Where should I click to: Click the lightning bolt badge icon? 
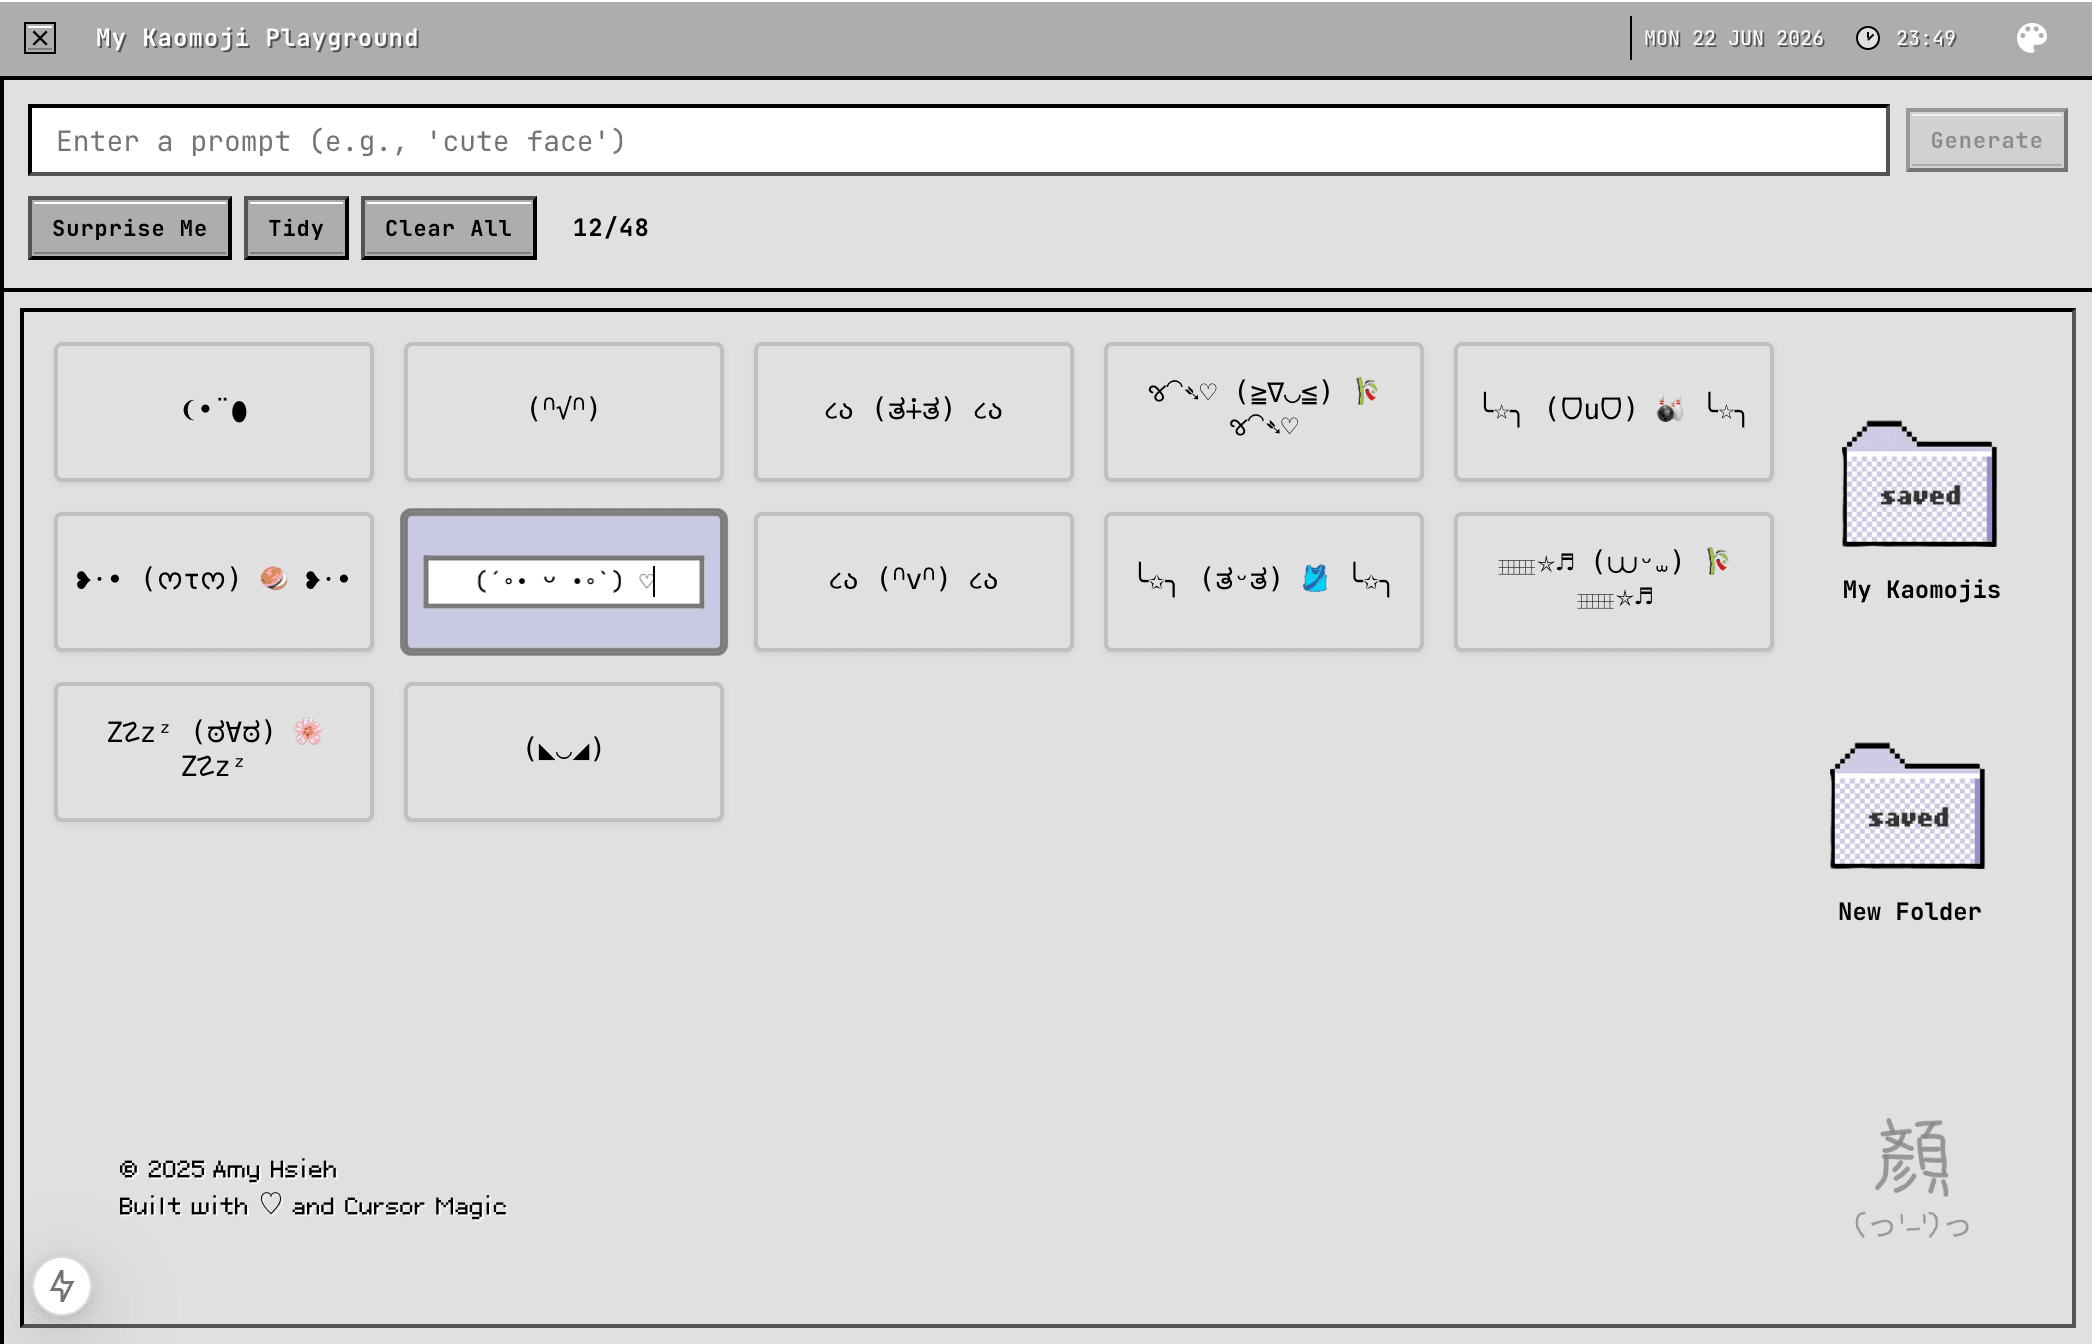pos(62,1286)
